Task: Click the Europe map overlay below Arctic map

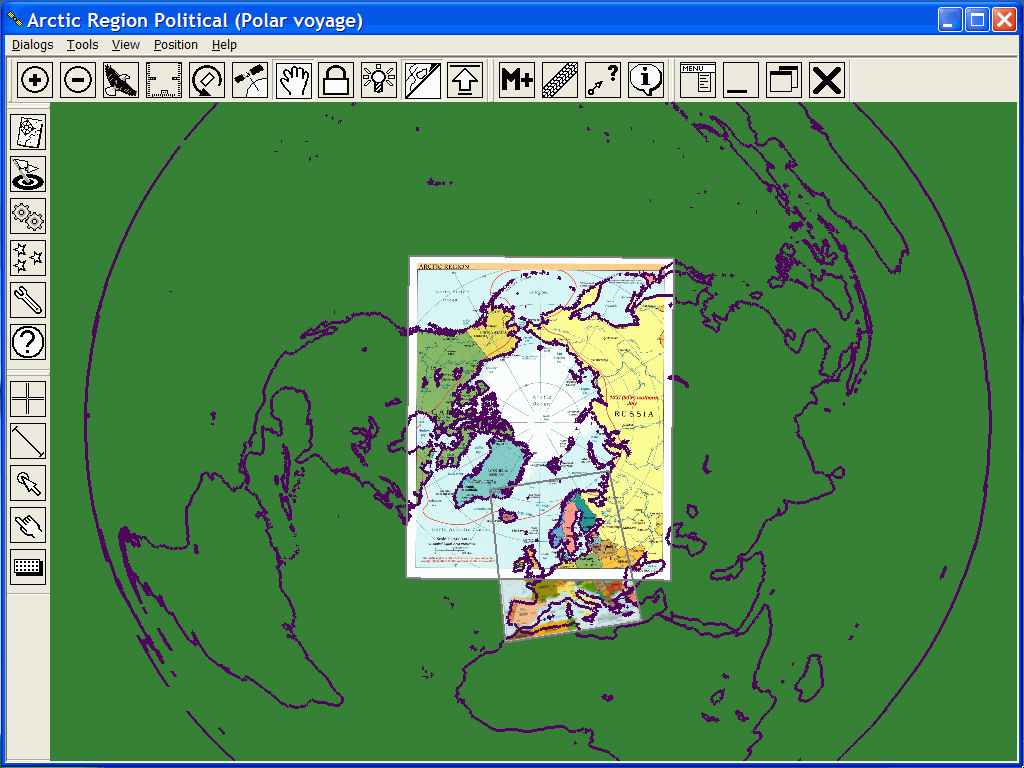Action: [x=571, y=609]
